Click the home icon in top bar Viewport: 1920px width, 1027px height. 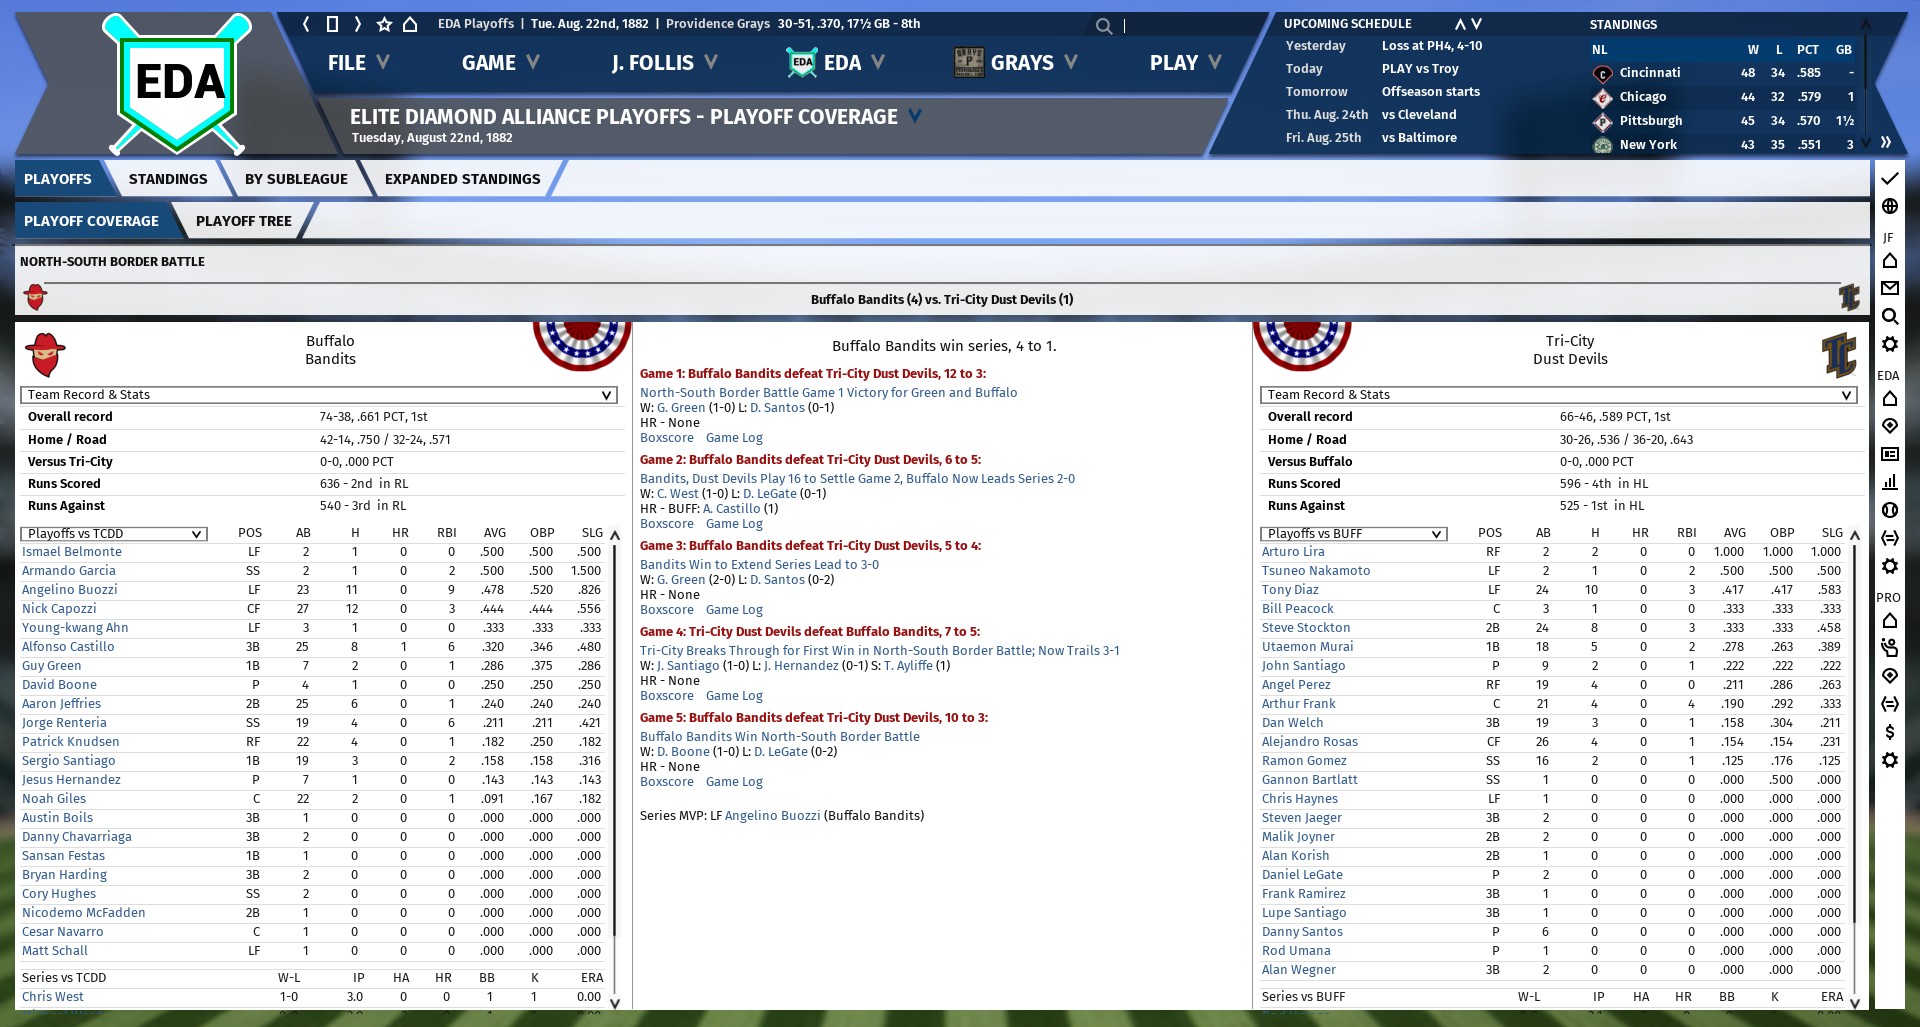pyautogui.click(x=410, y=24)
